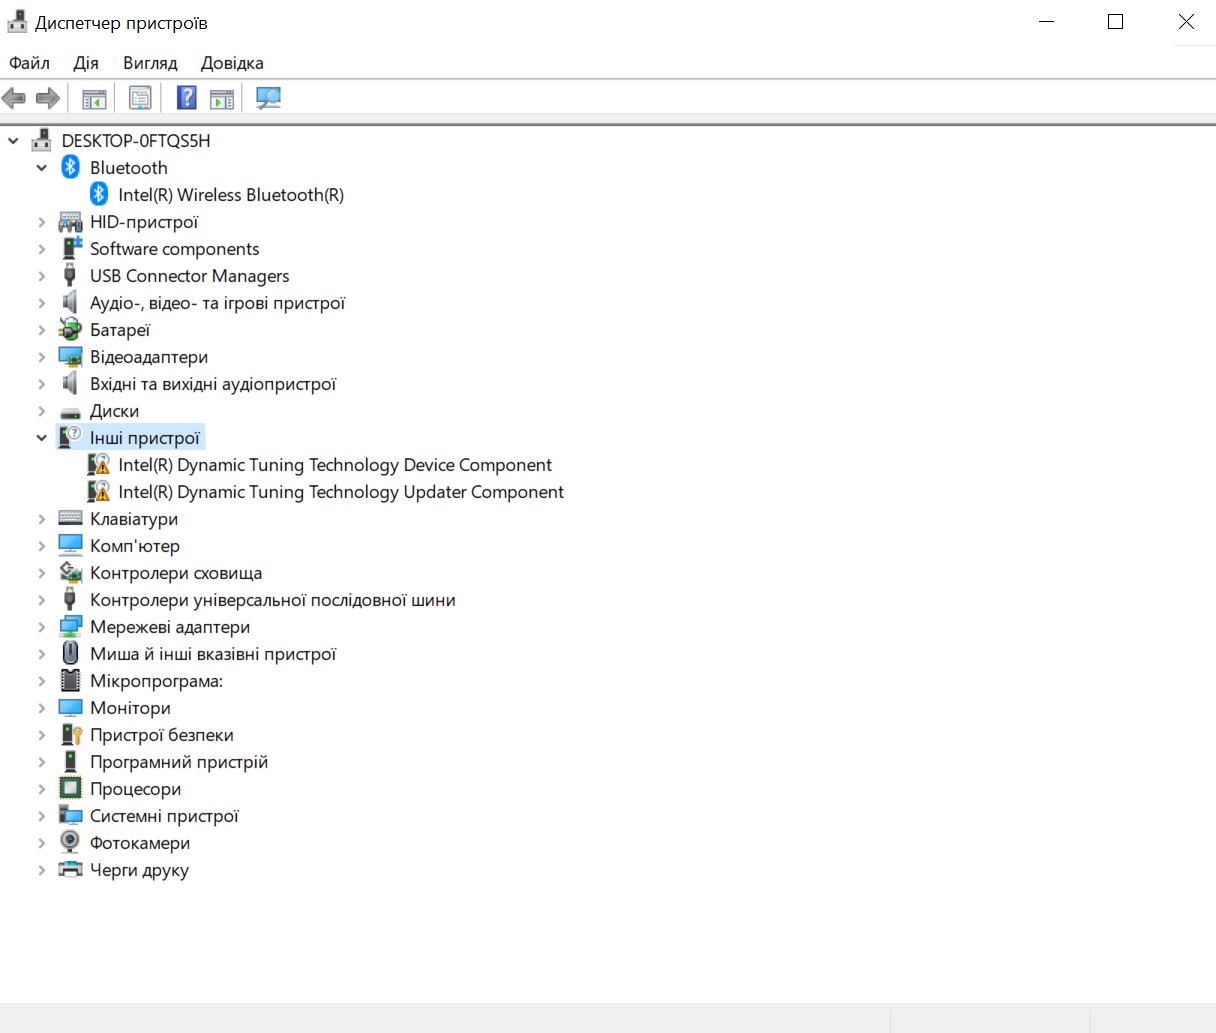Click the HID-пристрої category icon

pyautogui.click(x=70, y=221)
